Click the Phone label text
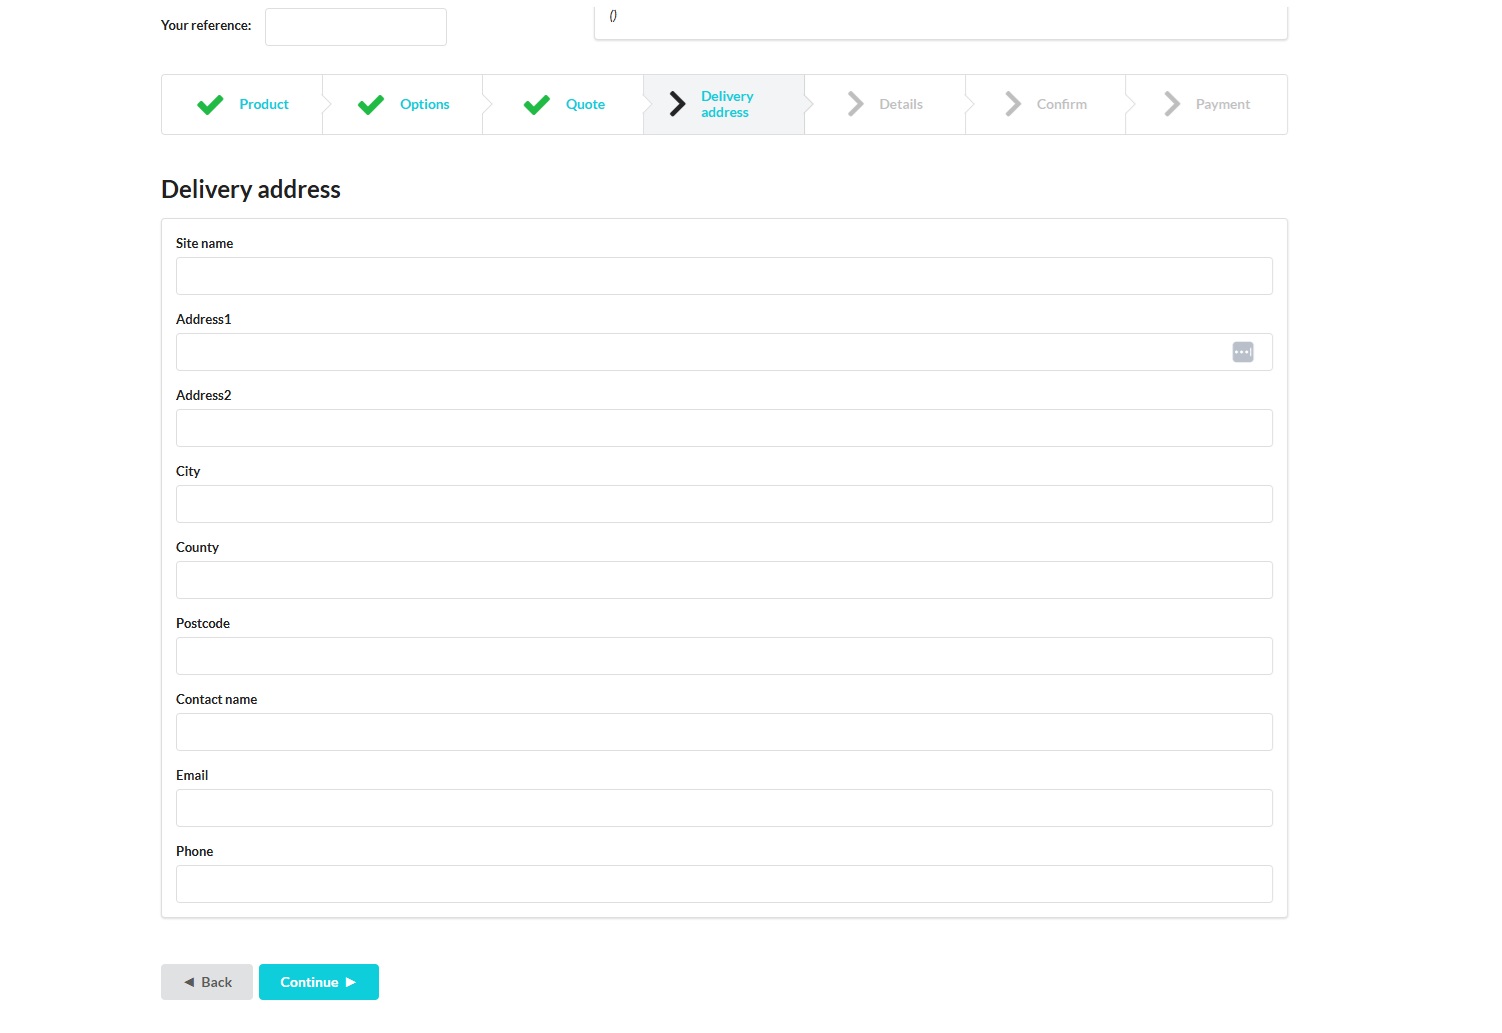The image size is (1502, 1033). click(x=194, y=851)
